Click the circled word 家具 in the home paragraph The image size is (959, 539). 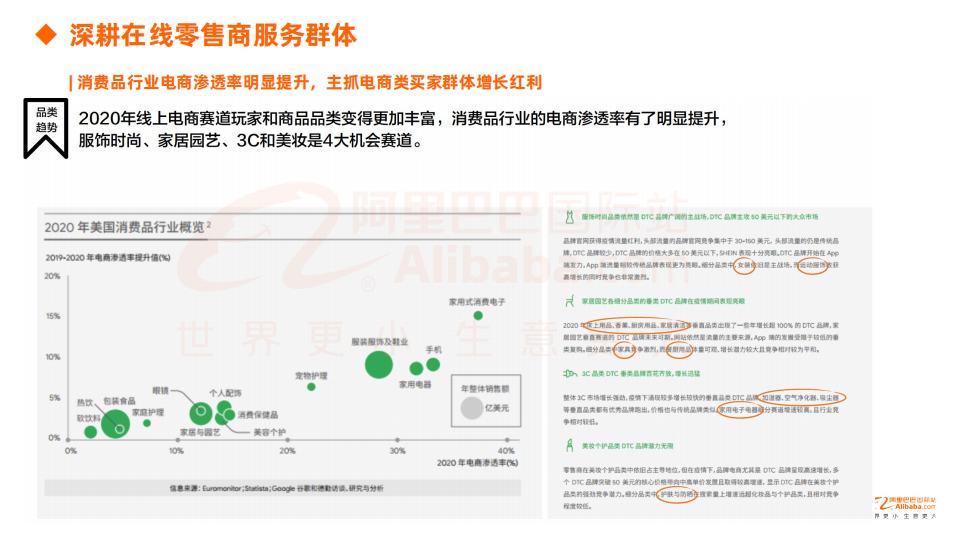pos(624,349)
